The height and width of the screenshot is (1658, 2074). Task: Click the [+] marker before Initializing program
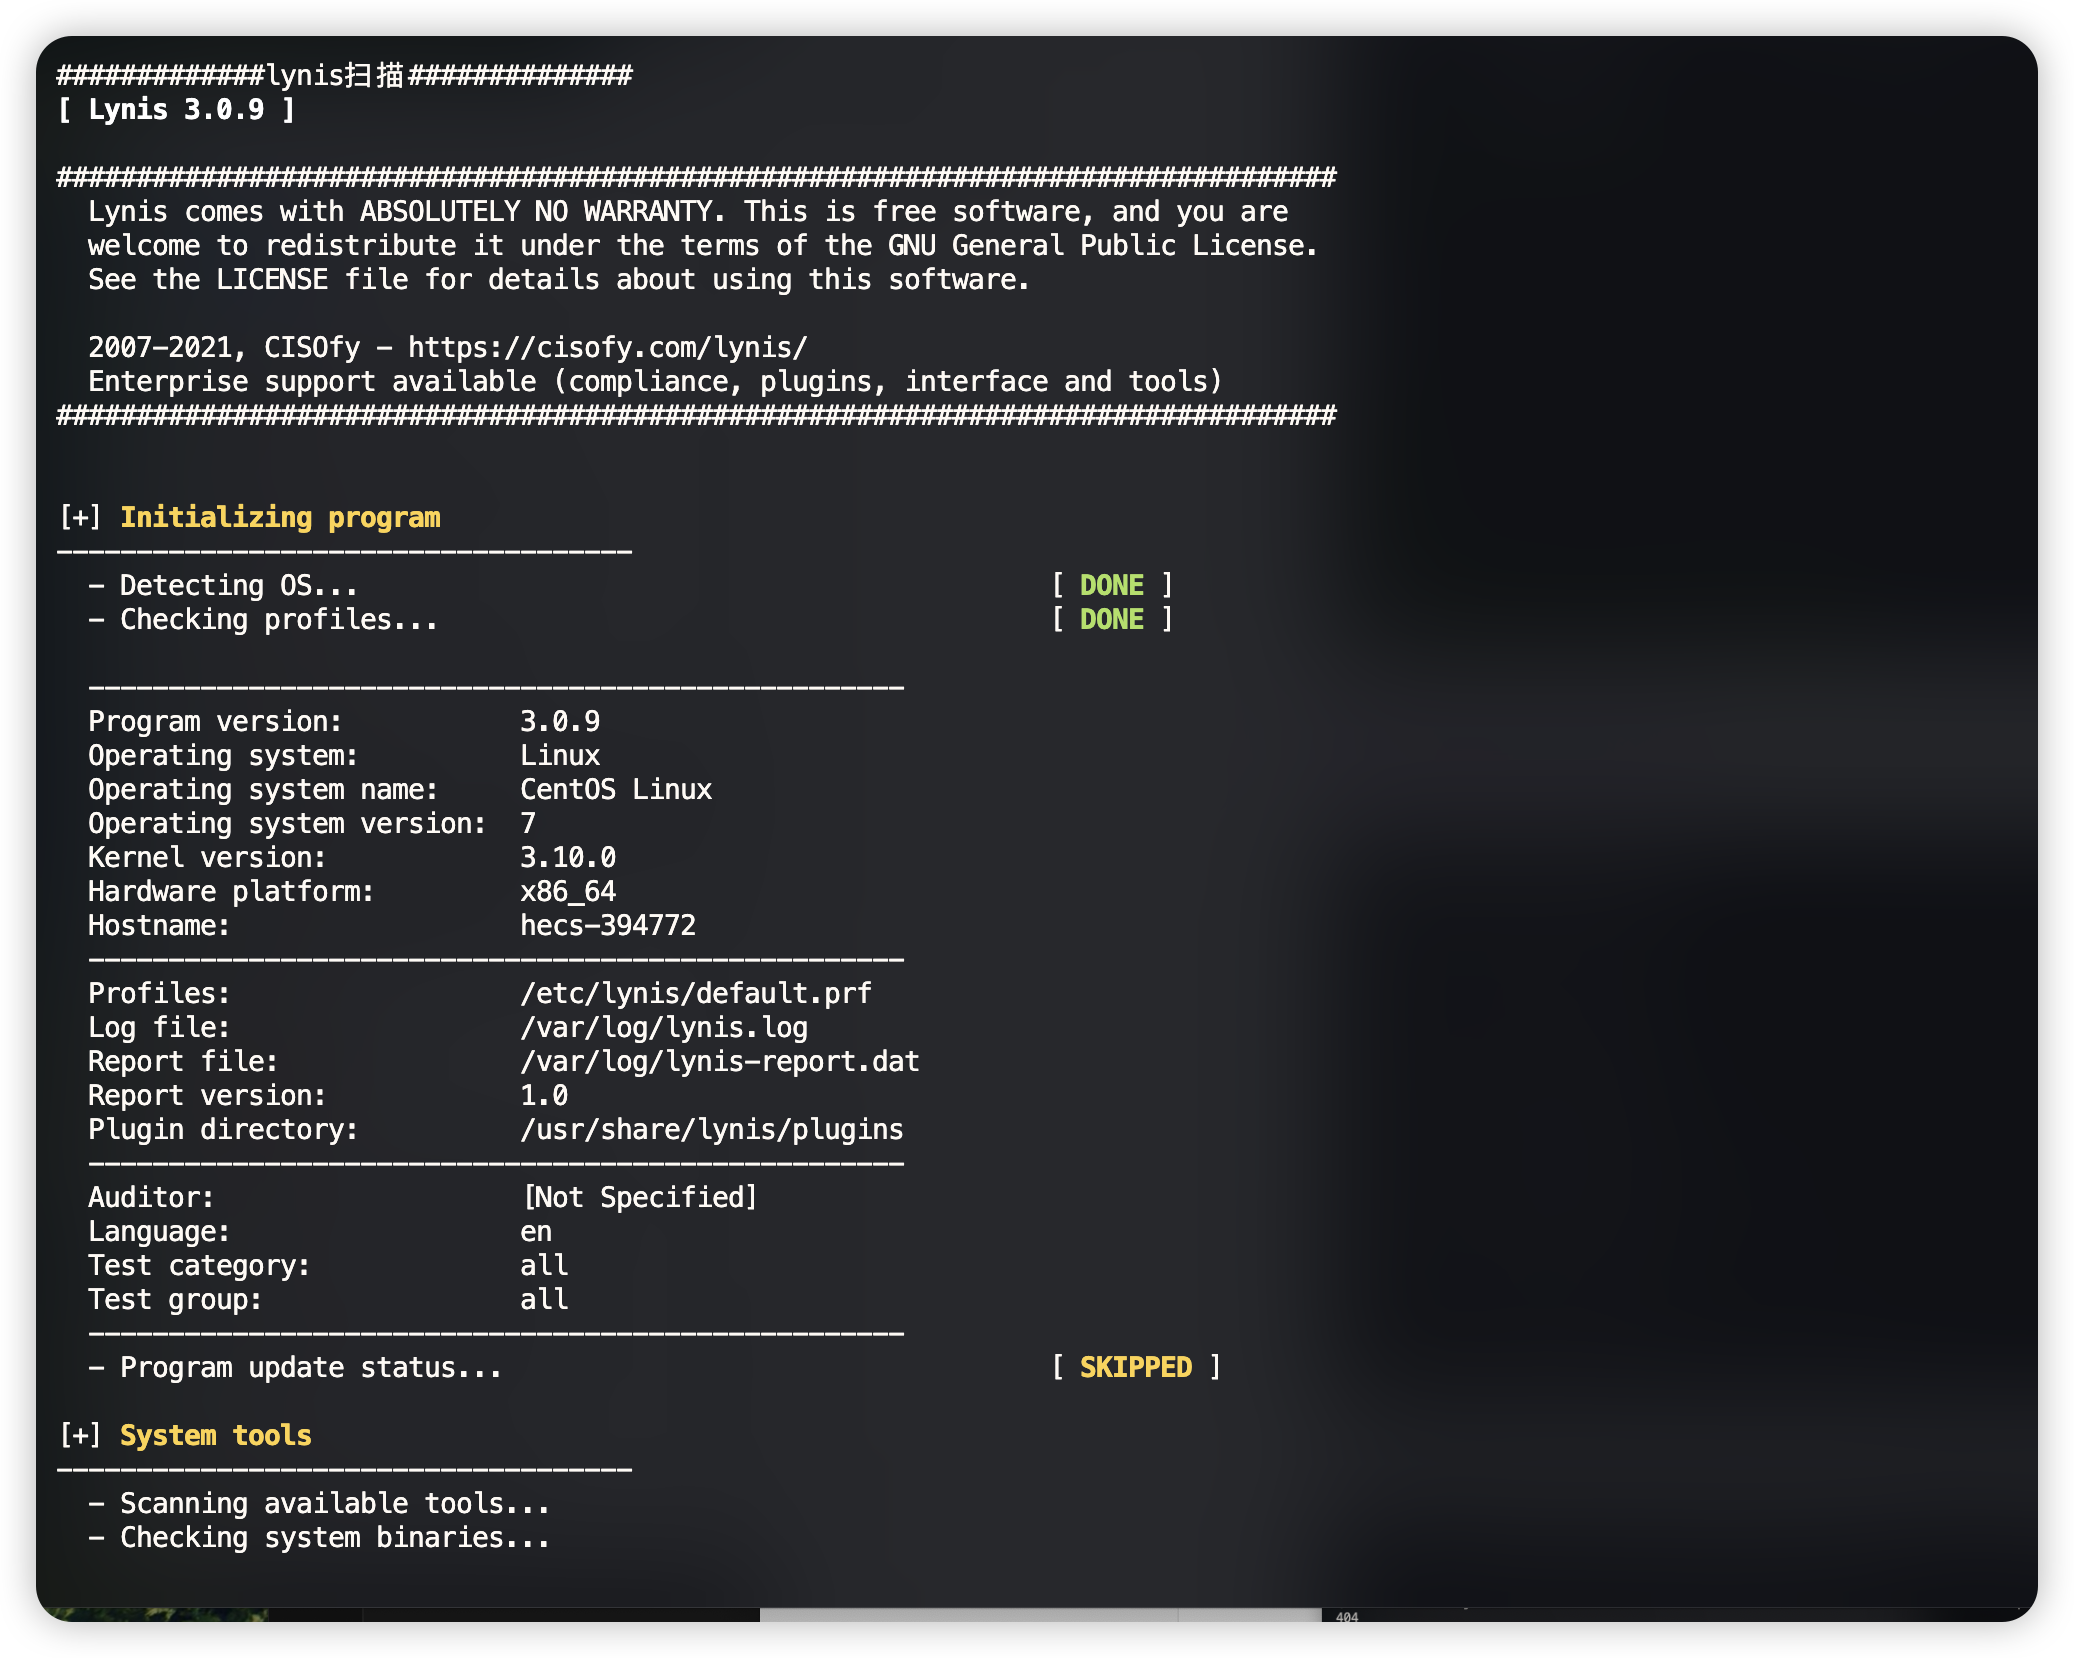tap(80, 517)
